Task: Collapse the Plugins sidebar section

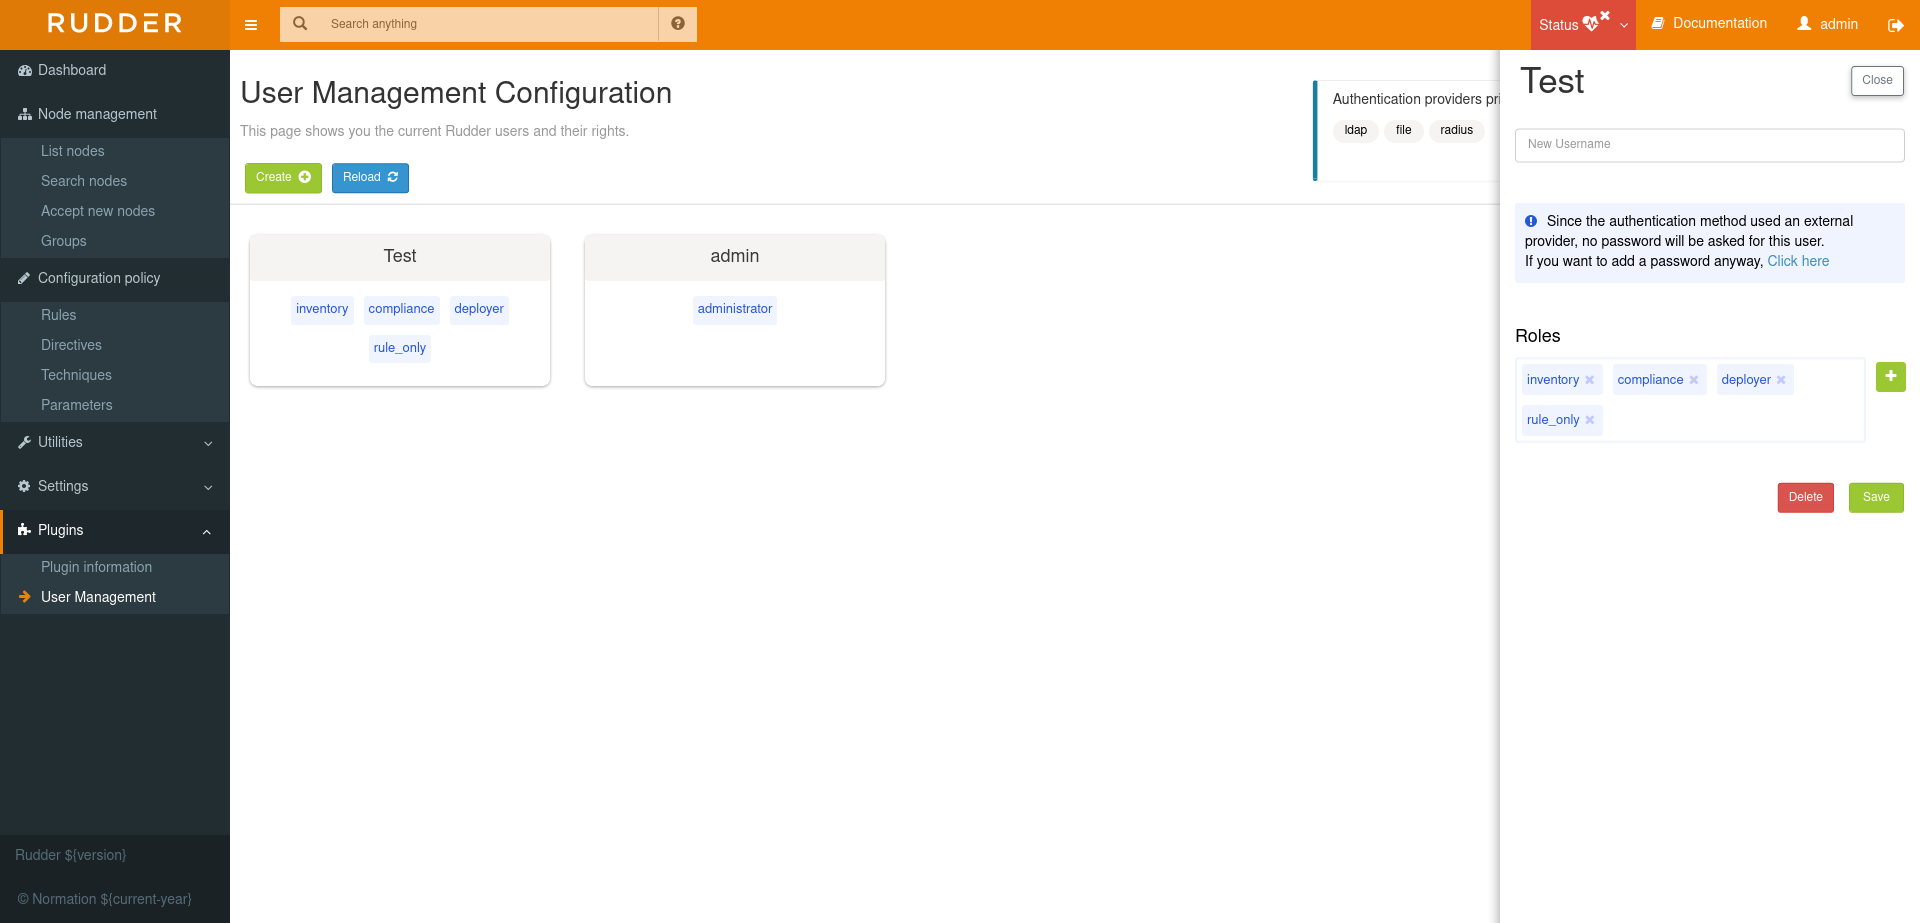Action: tap(207, 531)
